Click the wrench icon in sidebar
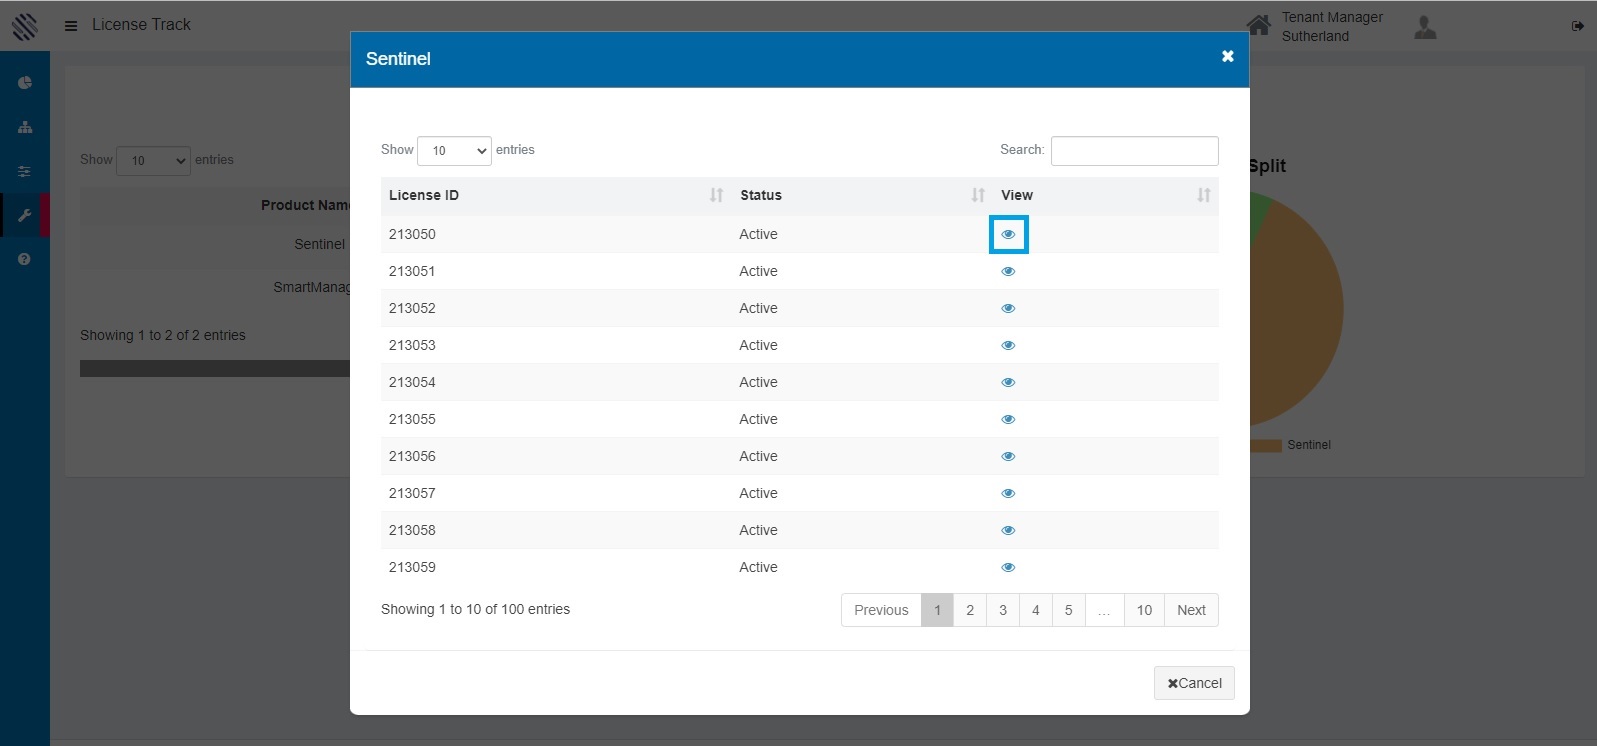Screen dimensions: 1597x746 (25, 216)
